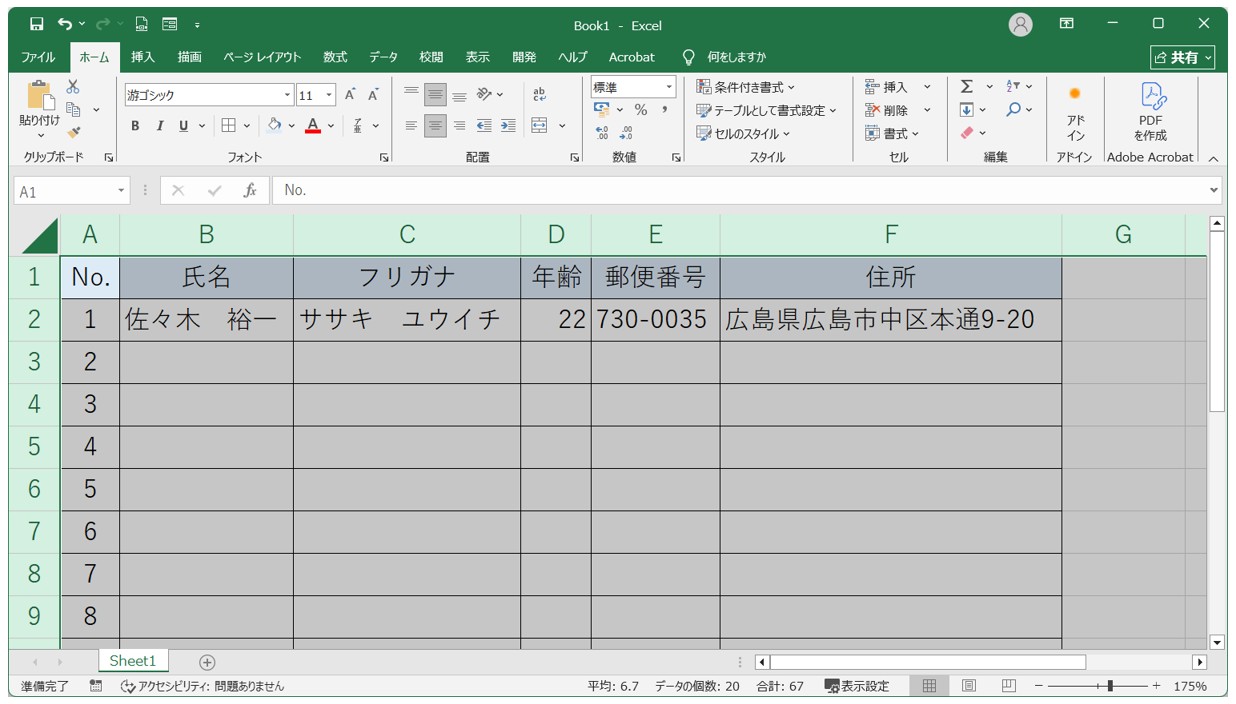The width and height of the screenshot is (1236, 704).
Task: Open 表示設定 (Display Settings) in the status bar
Action: [x=857, y=686]
